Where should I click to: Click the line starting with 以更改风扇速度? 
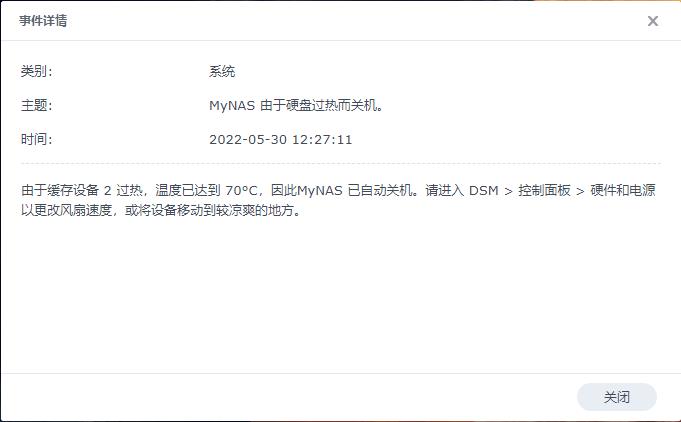[x=161, y=210]
